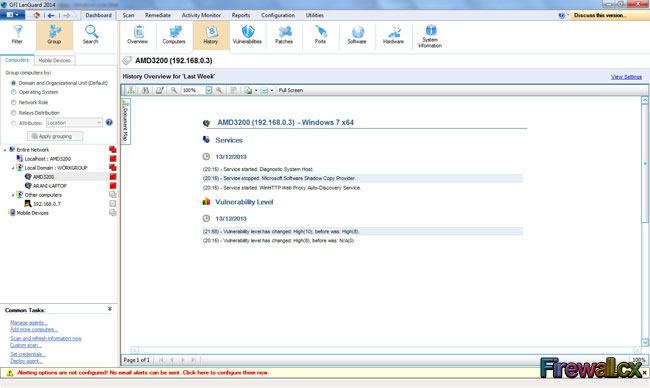This screenshot has height=388, width=650.
Task: Select AMD3200 computer in tree
Action: point(44,177)
